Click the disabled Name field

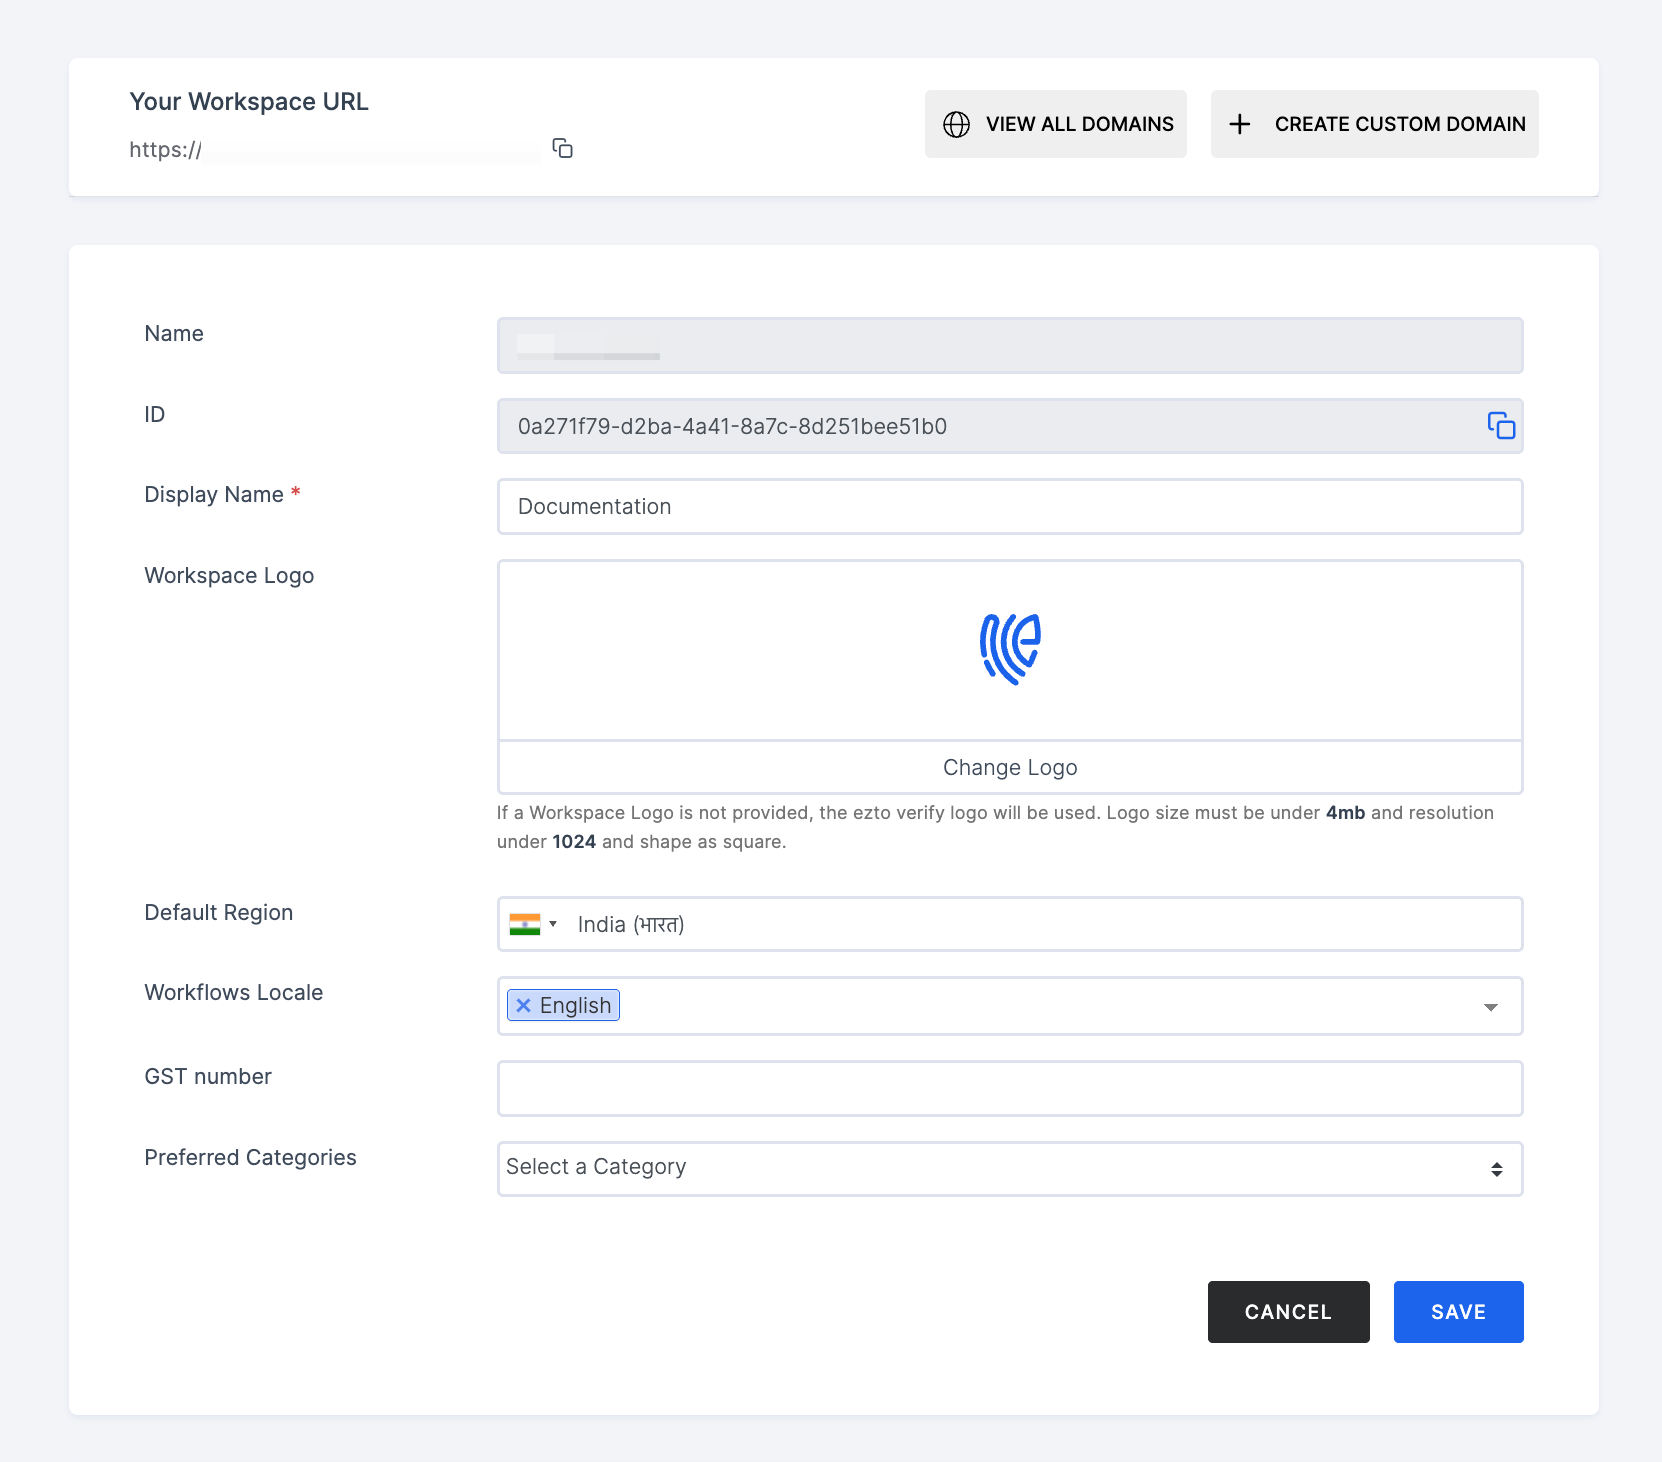1010,345
